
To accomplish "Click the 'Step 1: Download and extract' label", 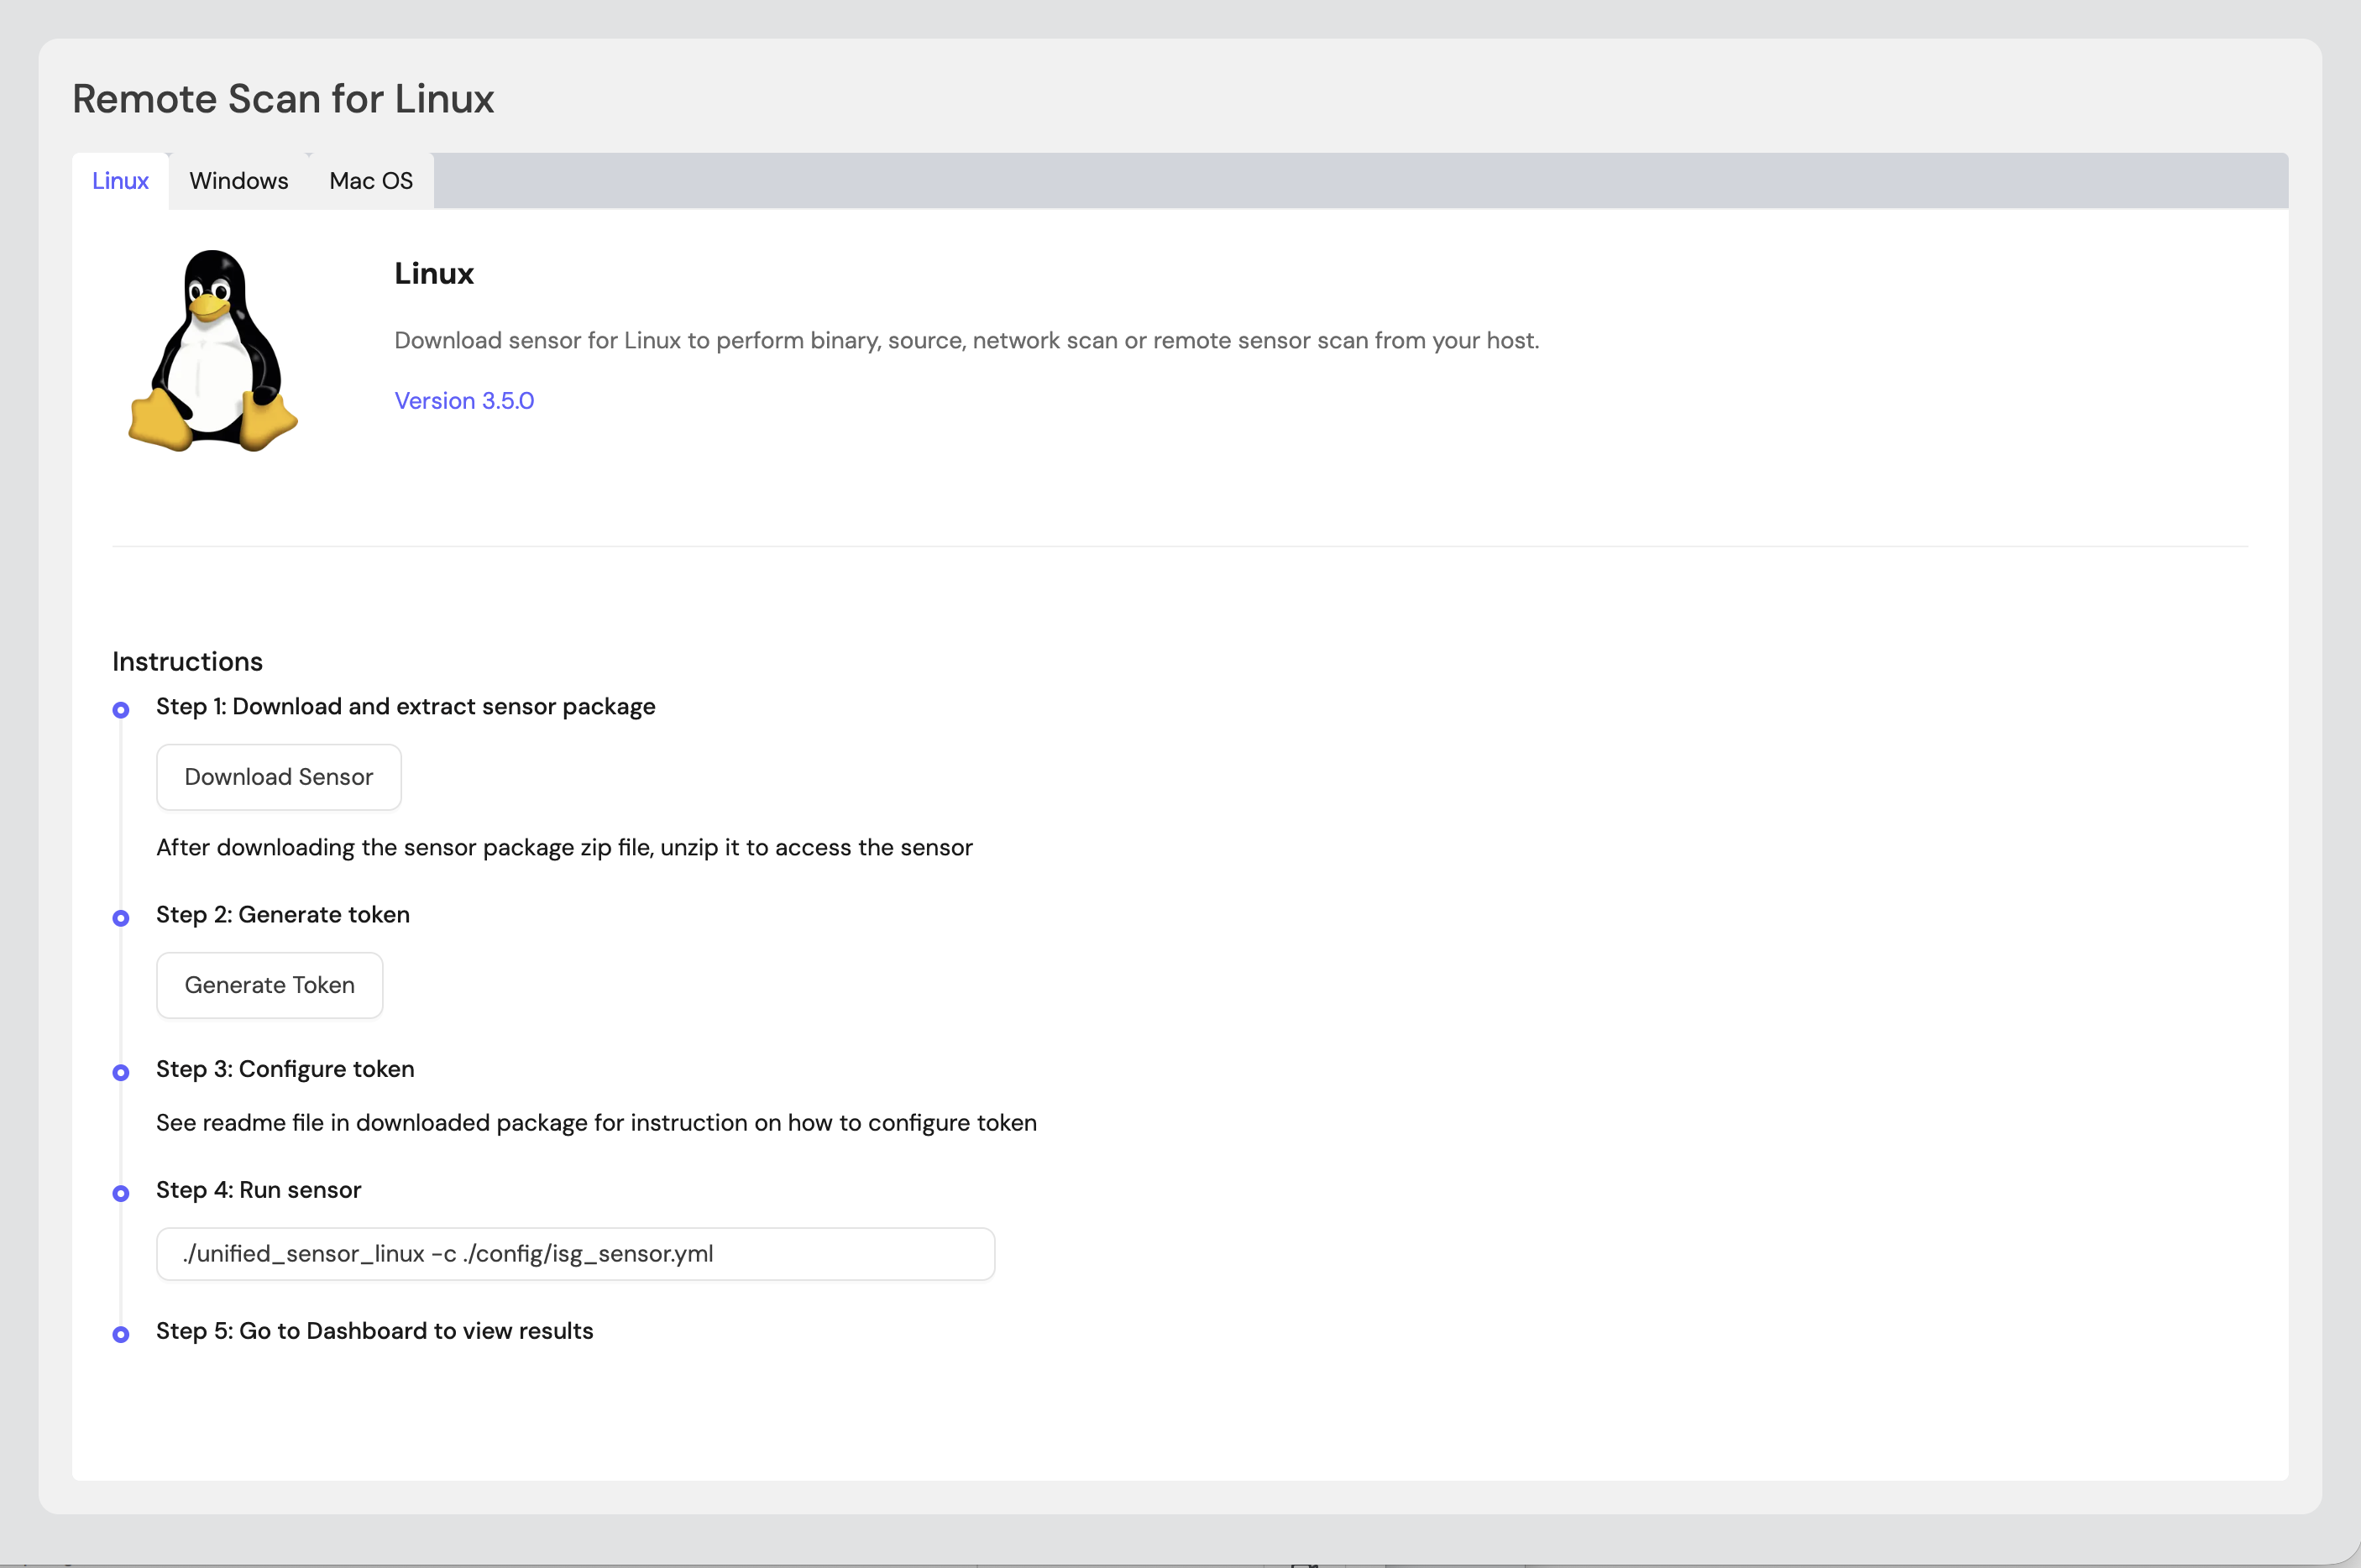I will 405,706.
